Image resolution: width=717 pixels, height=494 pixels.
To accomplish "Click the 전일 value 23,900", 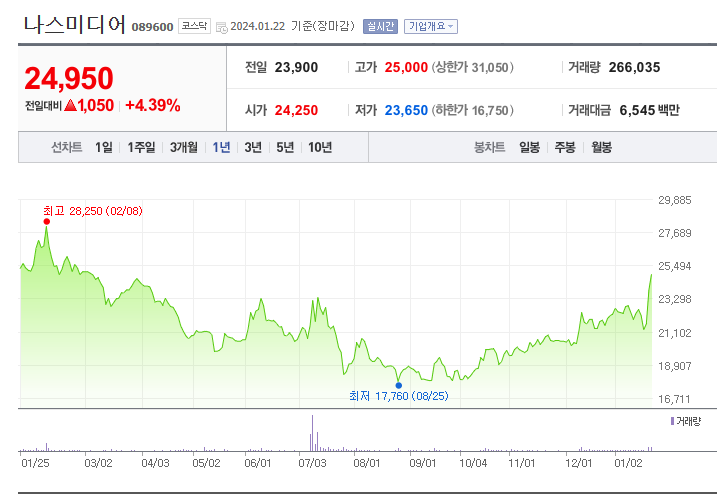I will coord(296,68).
